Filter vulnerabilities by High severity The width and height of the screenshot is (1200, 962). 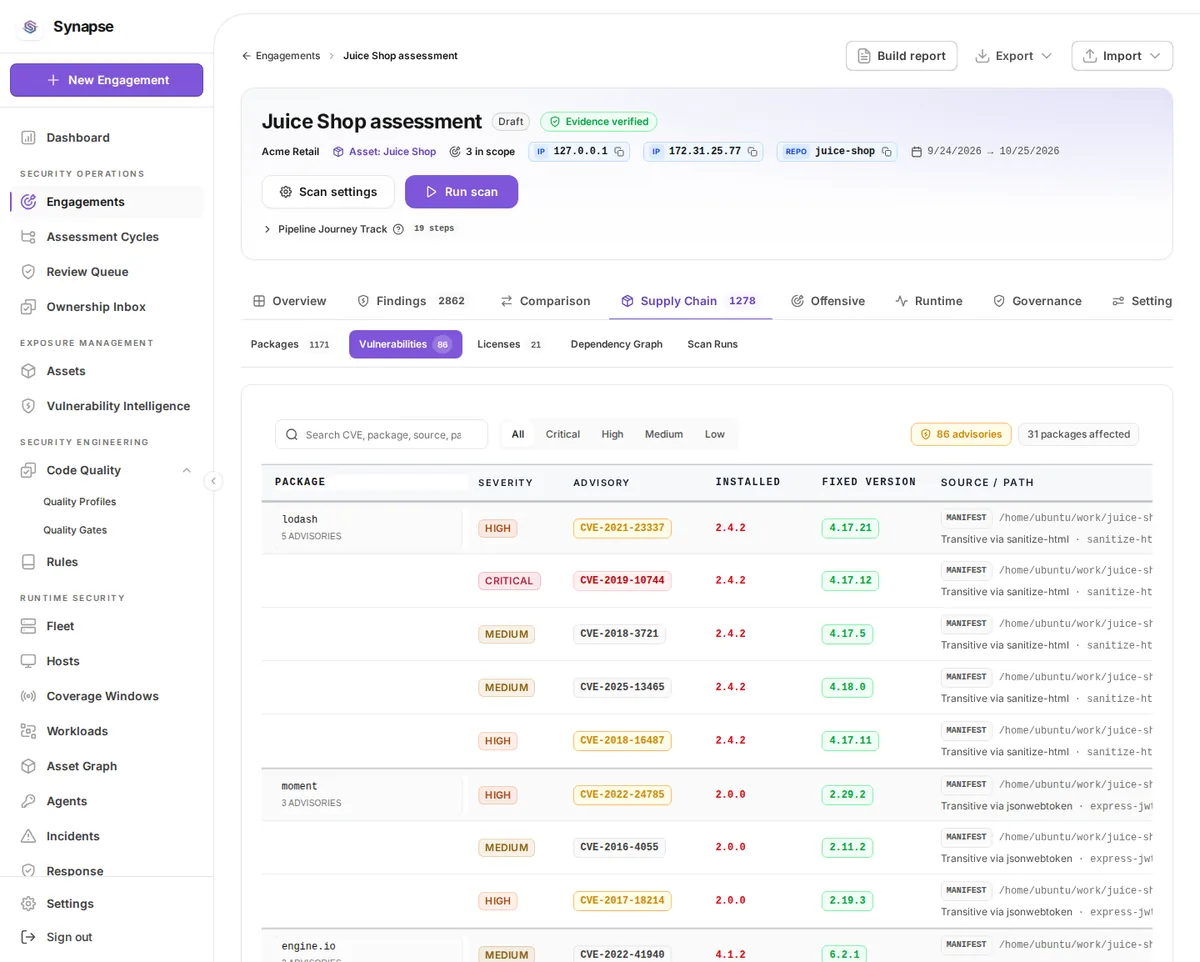coord(612,434)
